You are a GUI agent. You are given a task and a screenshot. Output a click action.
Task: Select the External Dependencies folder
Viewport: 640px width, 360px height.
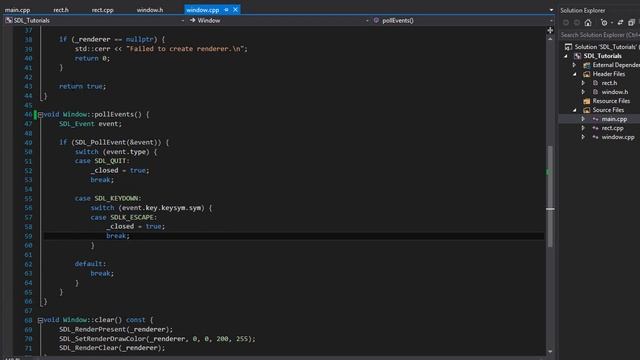(x=616, y=65)
